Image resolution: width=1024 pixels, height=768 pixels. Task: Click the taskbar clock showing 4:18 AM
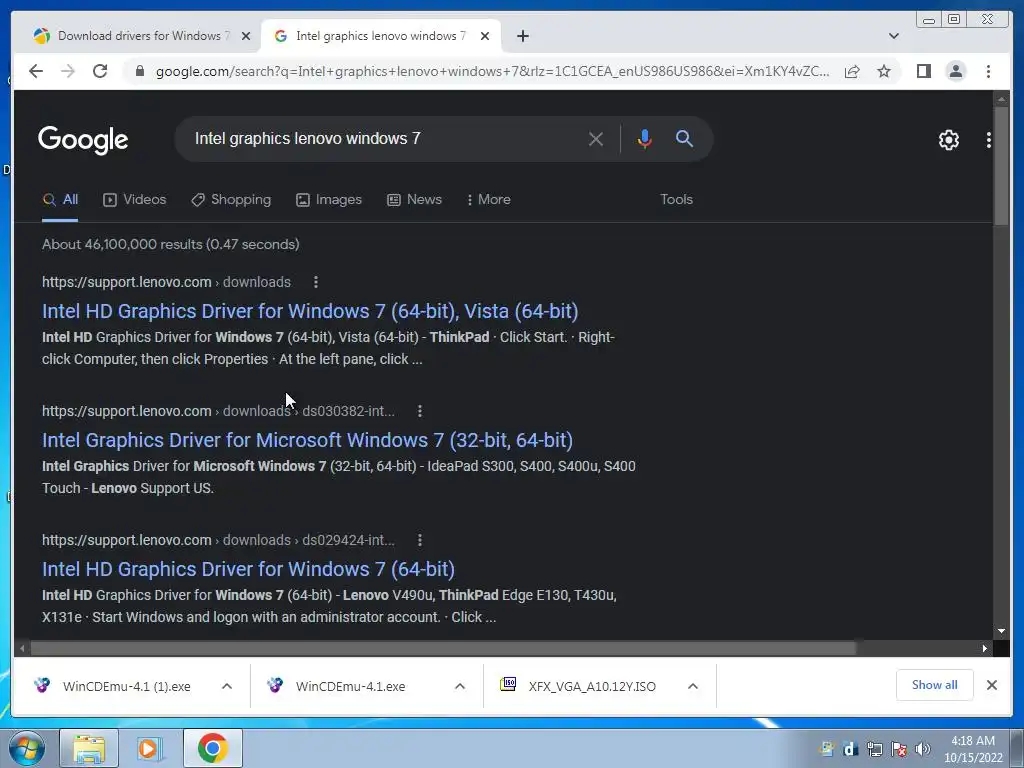(x=973, y=749)
